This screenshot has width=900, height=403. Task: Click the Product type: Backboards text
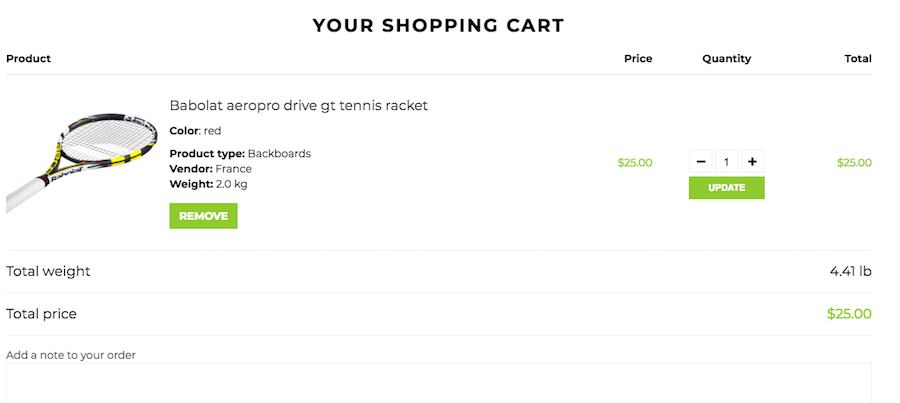tap(240, 154)
